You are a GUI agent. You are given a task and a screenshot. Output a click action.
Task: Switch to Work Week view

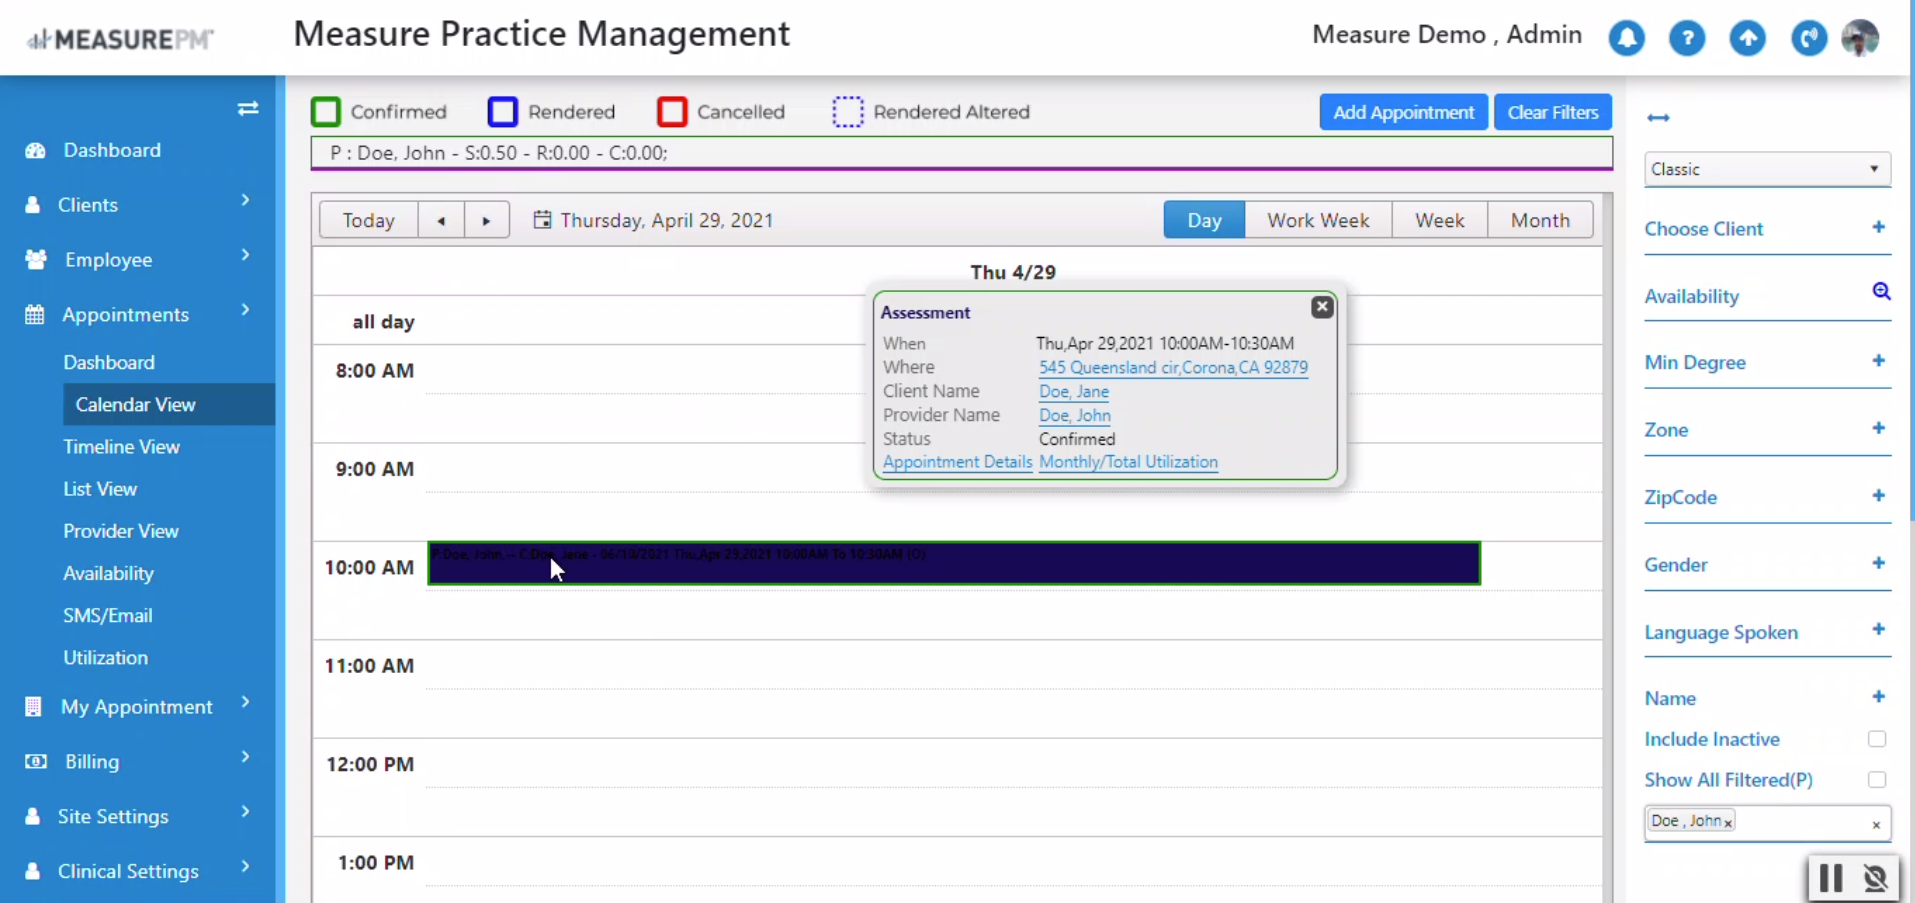(1318, 220)
